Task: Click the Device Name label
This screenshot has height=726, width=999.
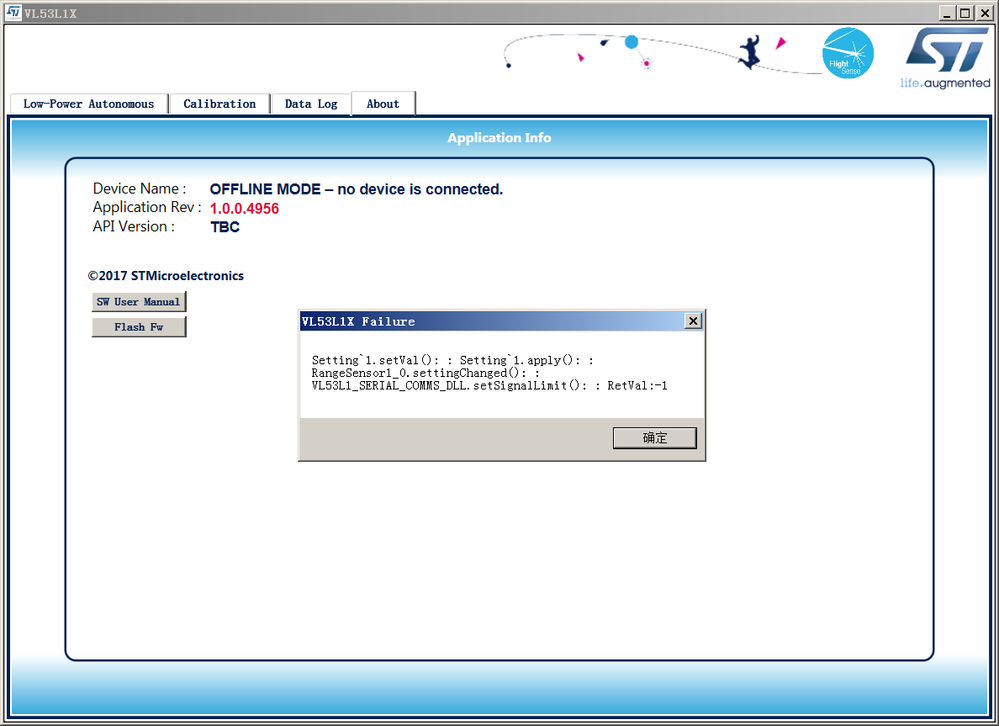Action: tap(140, 189)
